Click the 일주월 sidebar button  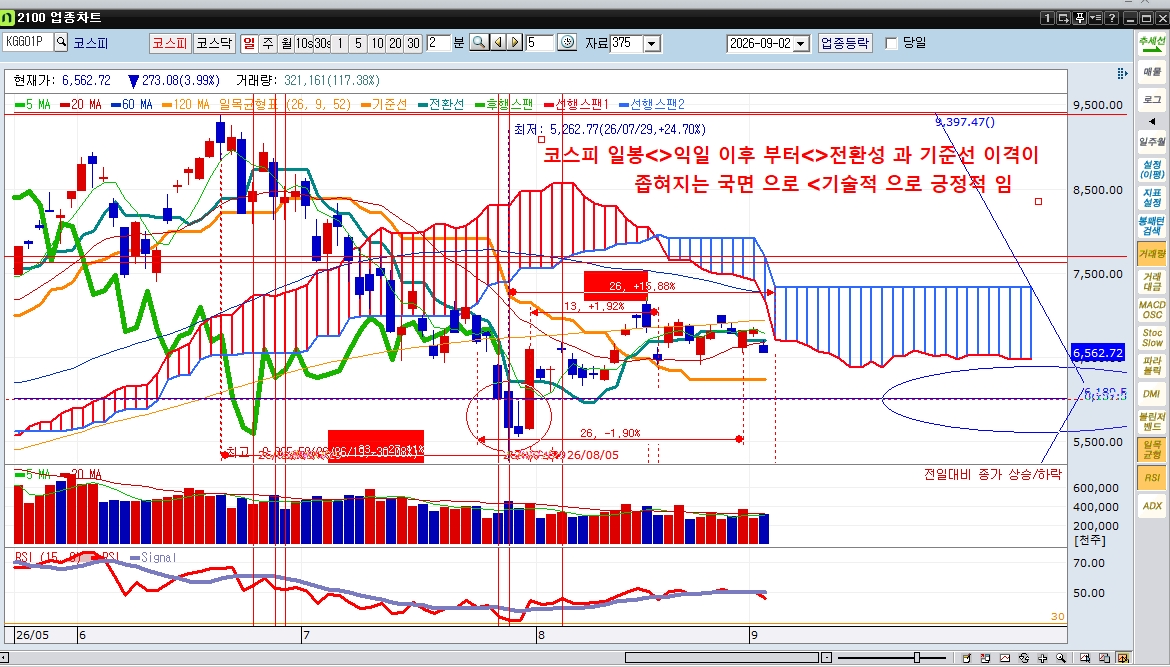1151,142
